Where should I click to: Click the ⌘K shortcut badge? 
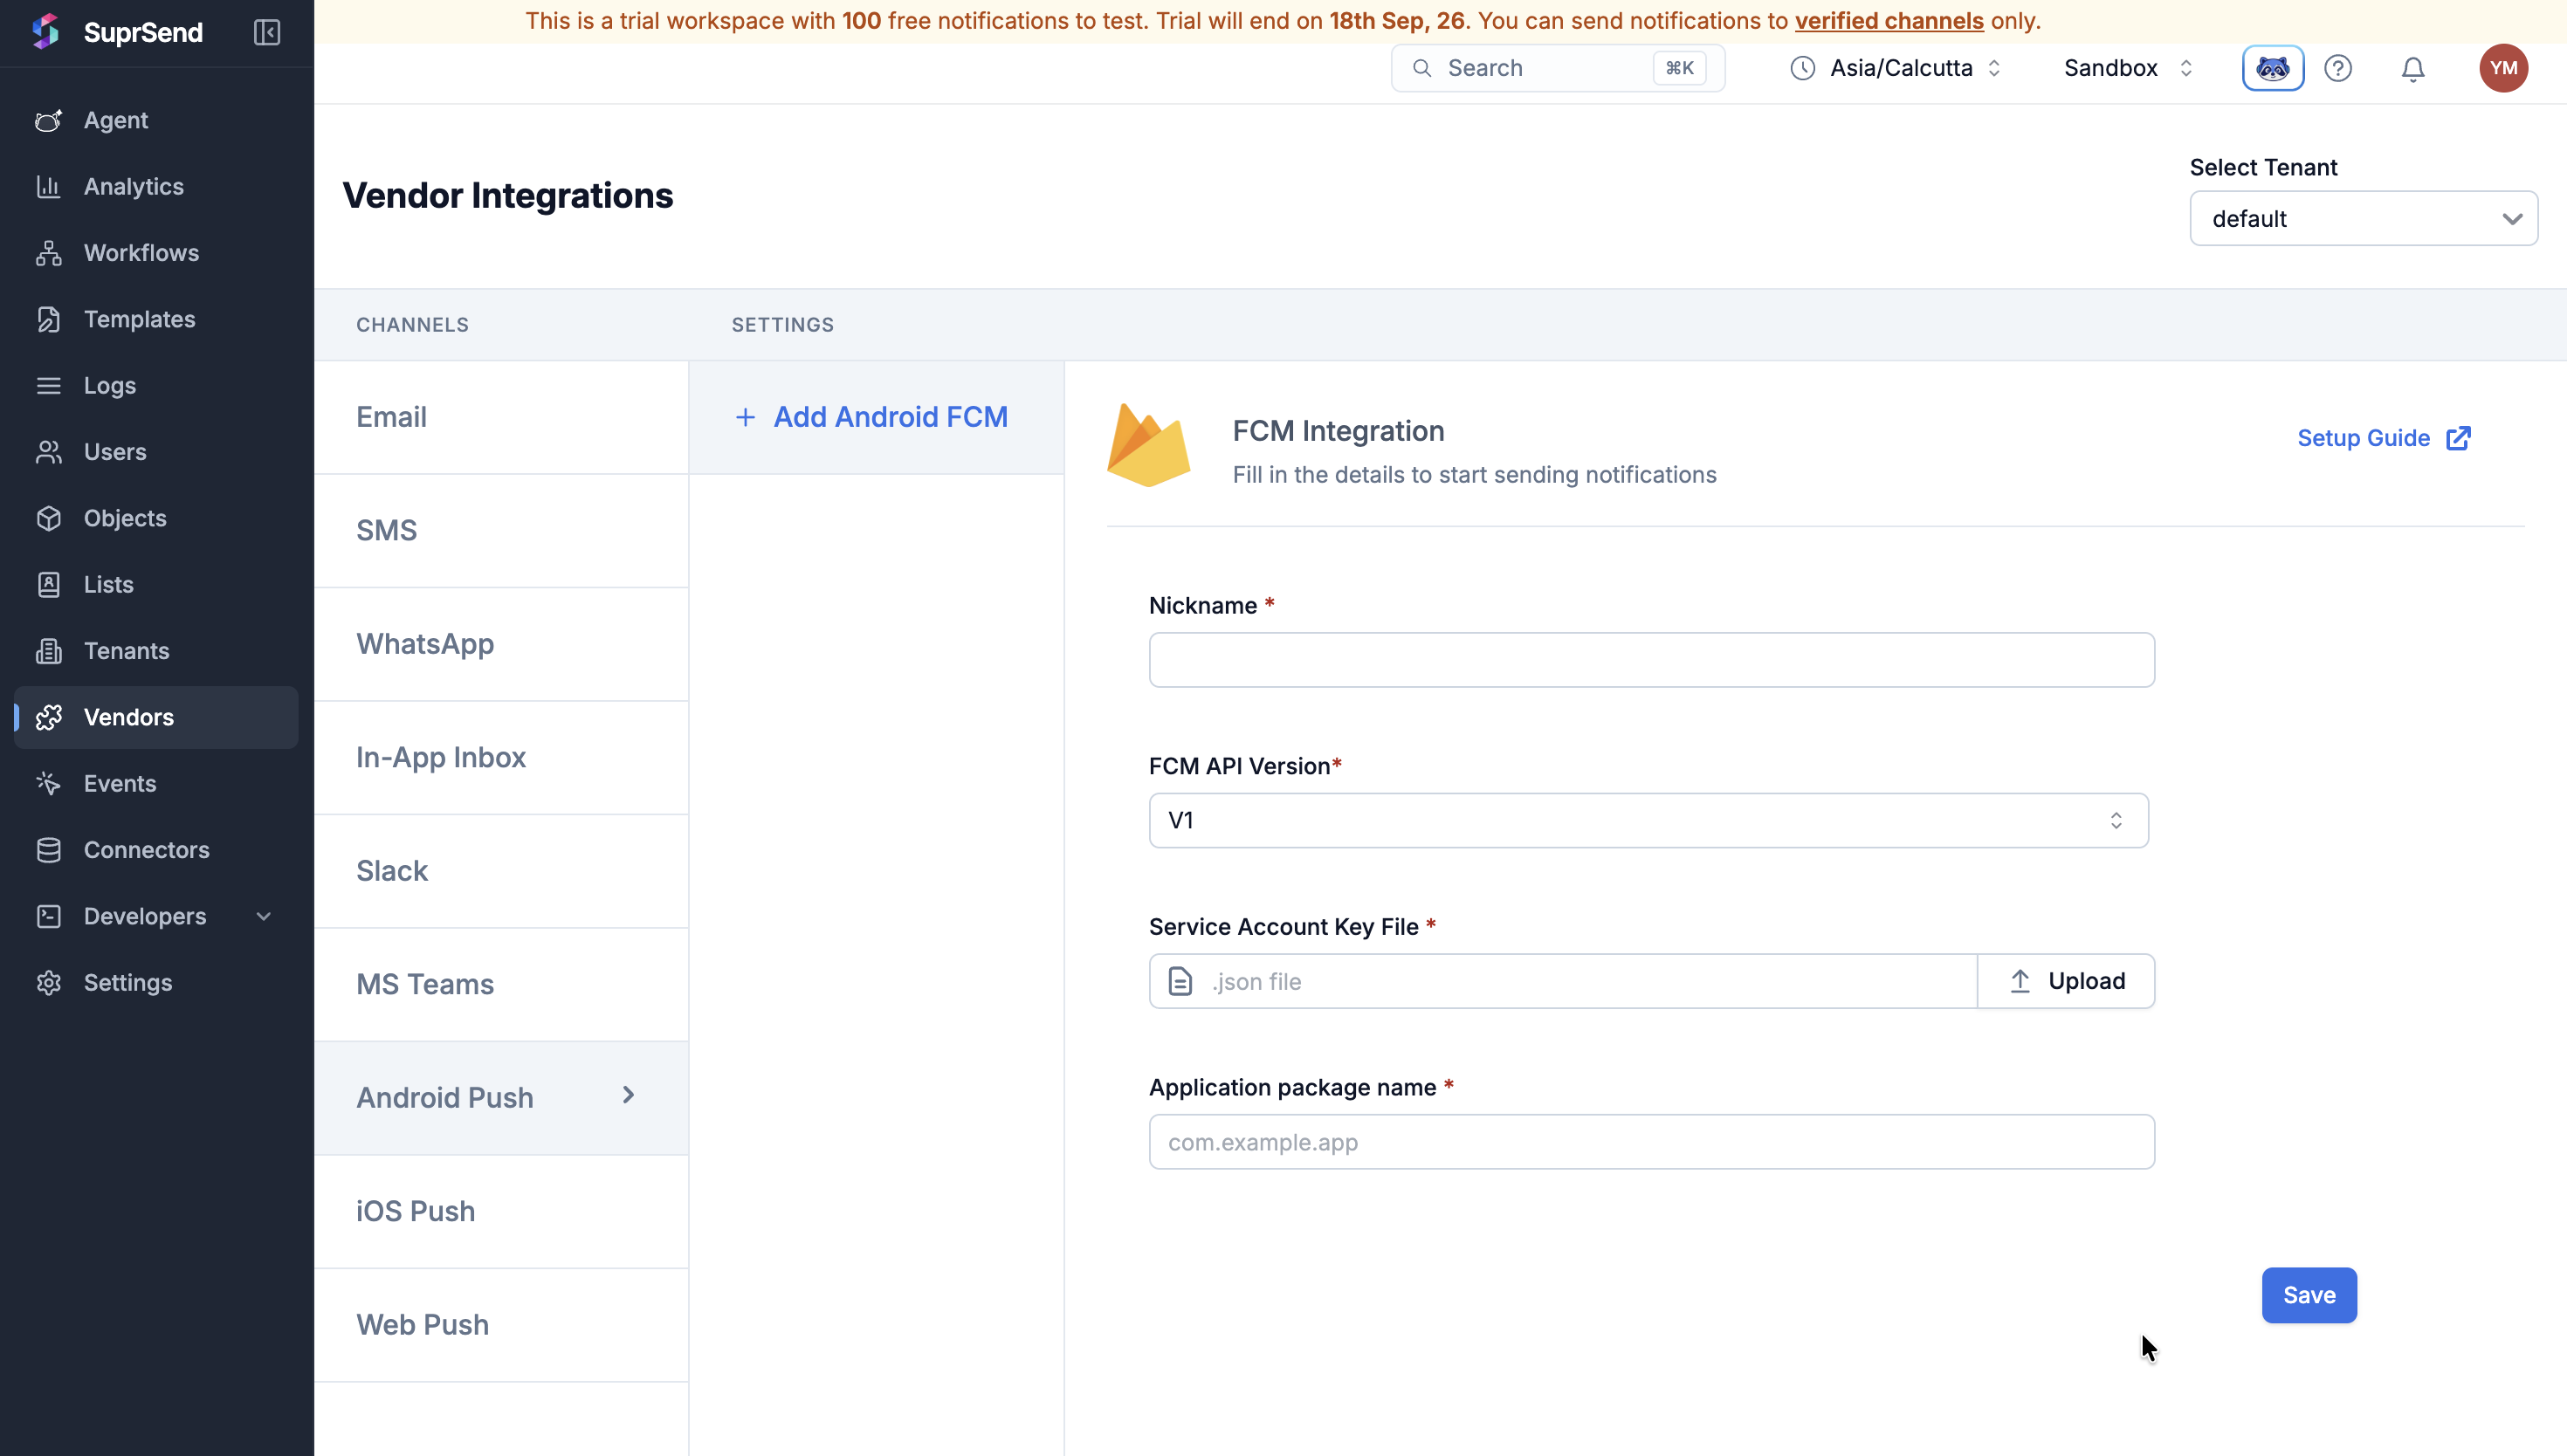pos(1679,68)
